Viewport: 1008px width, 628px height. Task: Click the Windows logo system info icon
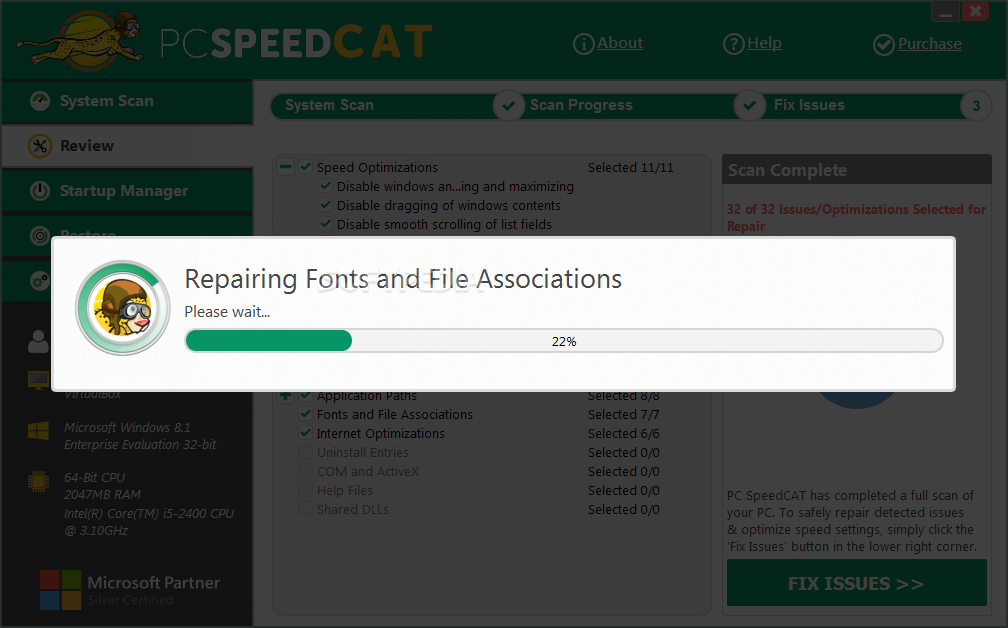tap(39, 431)
